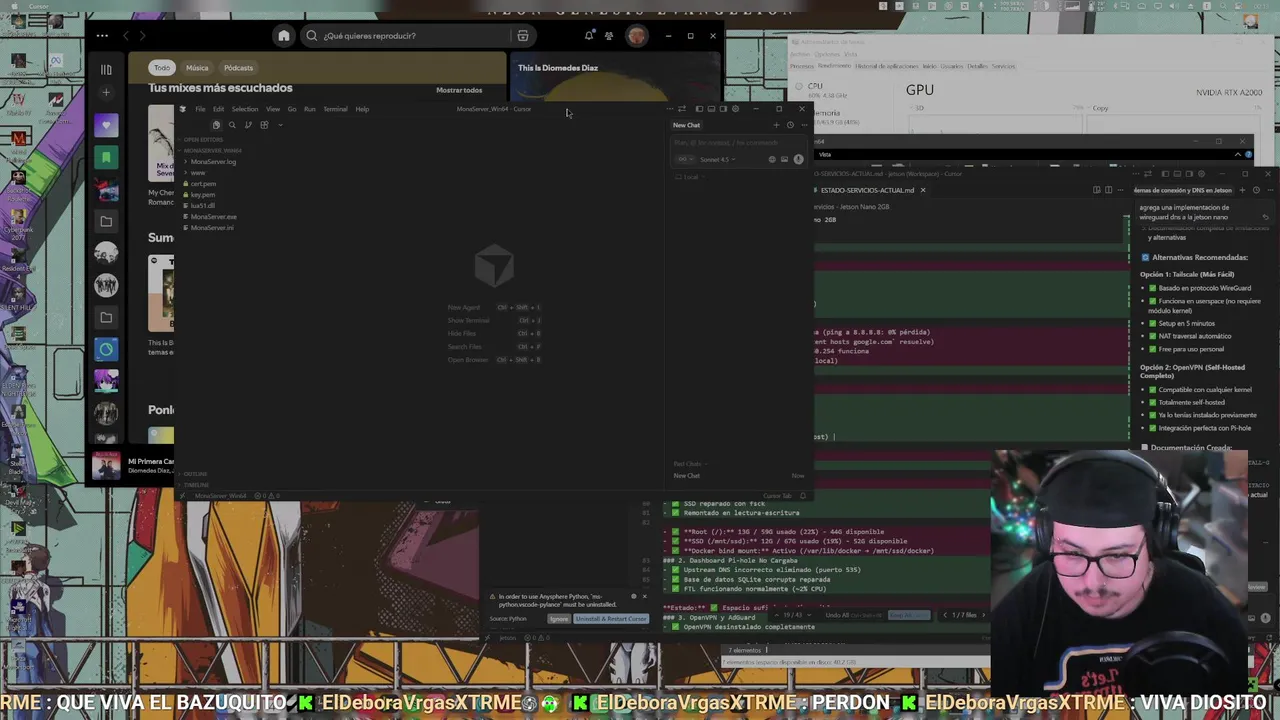This screenshot has height=720, width=1280.
Task: Collapse MONASERVER_WIN64 folder section
Action: [x=212, y=151]
